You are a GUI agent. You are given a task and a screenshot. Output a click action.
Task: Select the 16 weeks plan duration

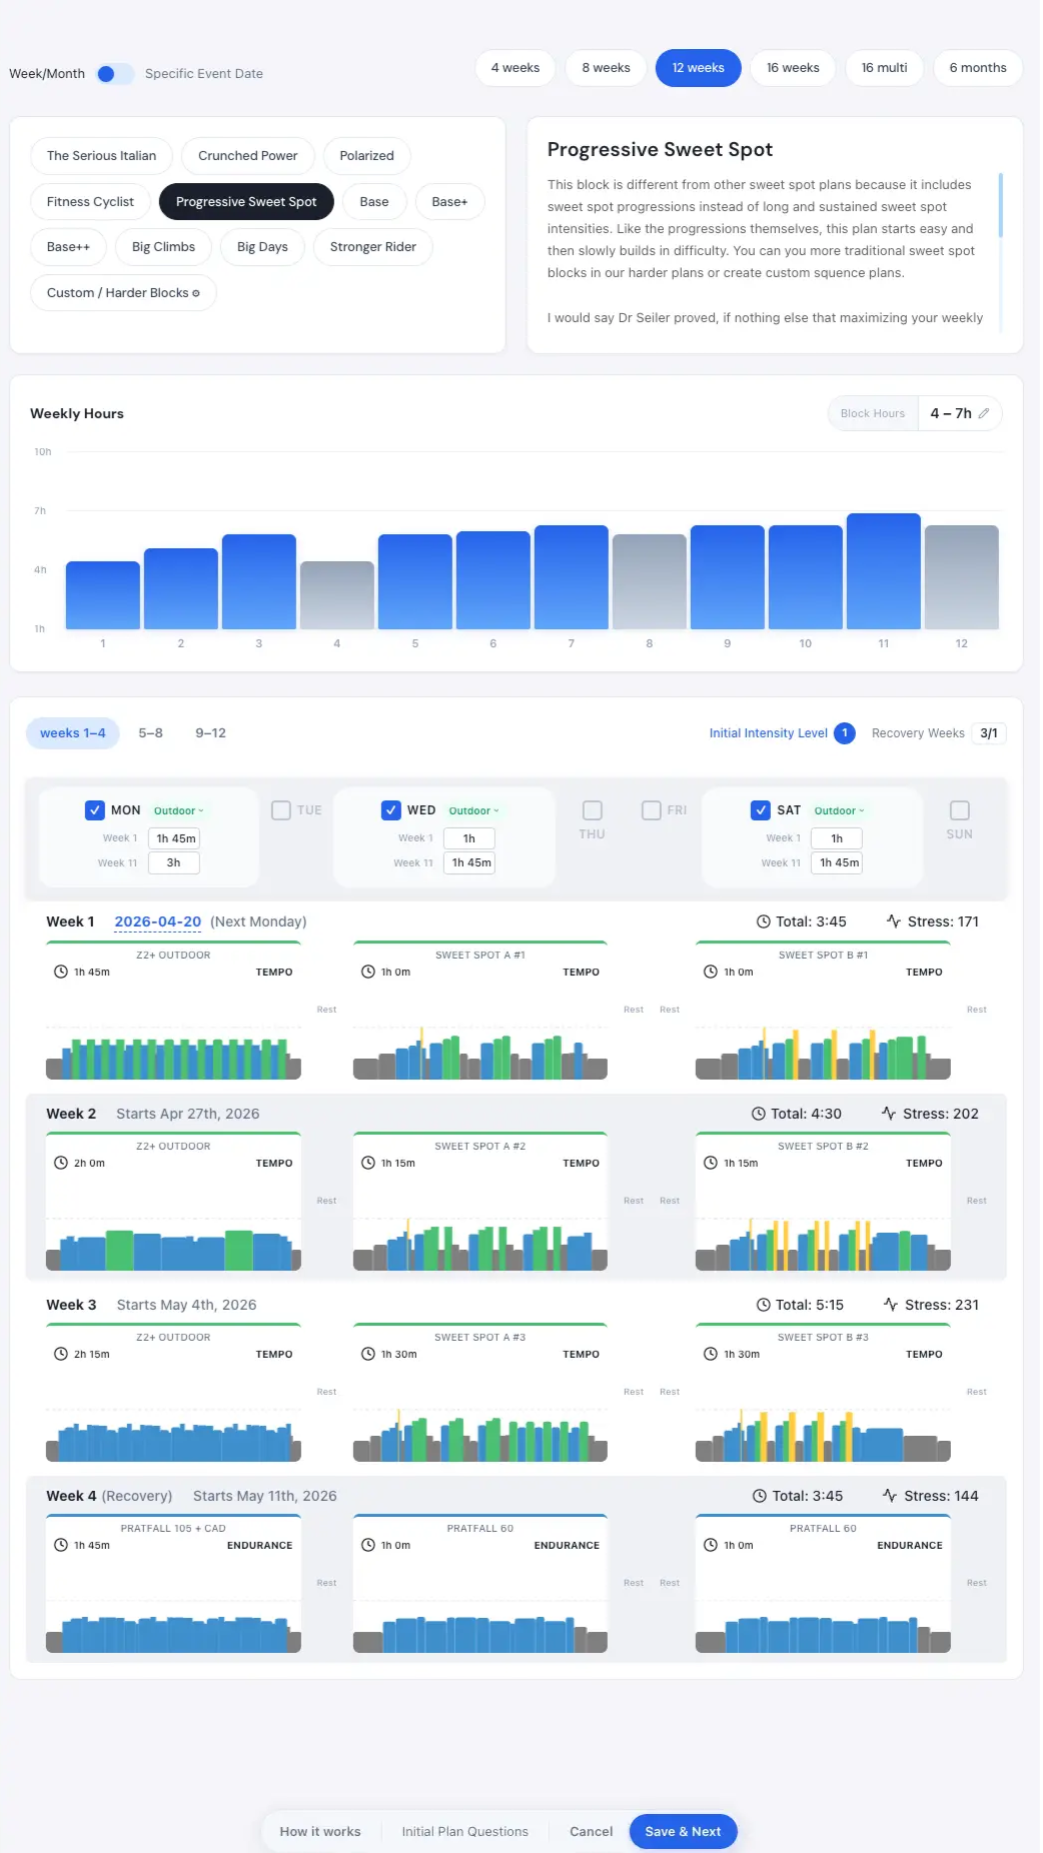792,68
